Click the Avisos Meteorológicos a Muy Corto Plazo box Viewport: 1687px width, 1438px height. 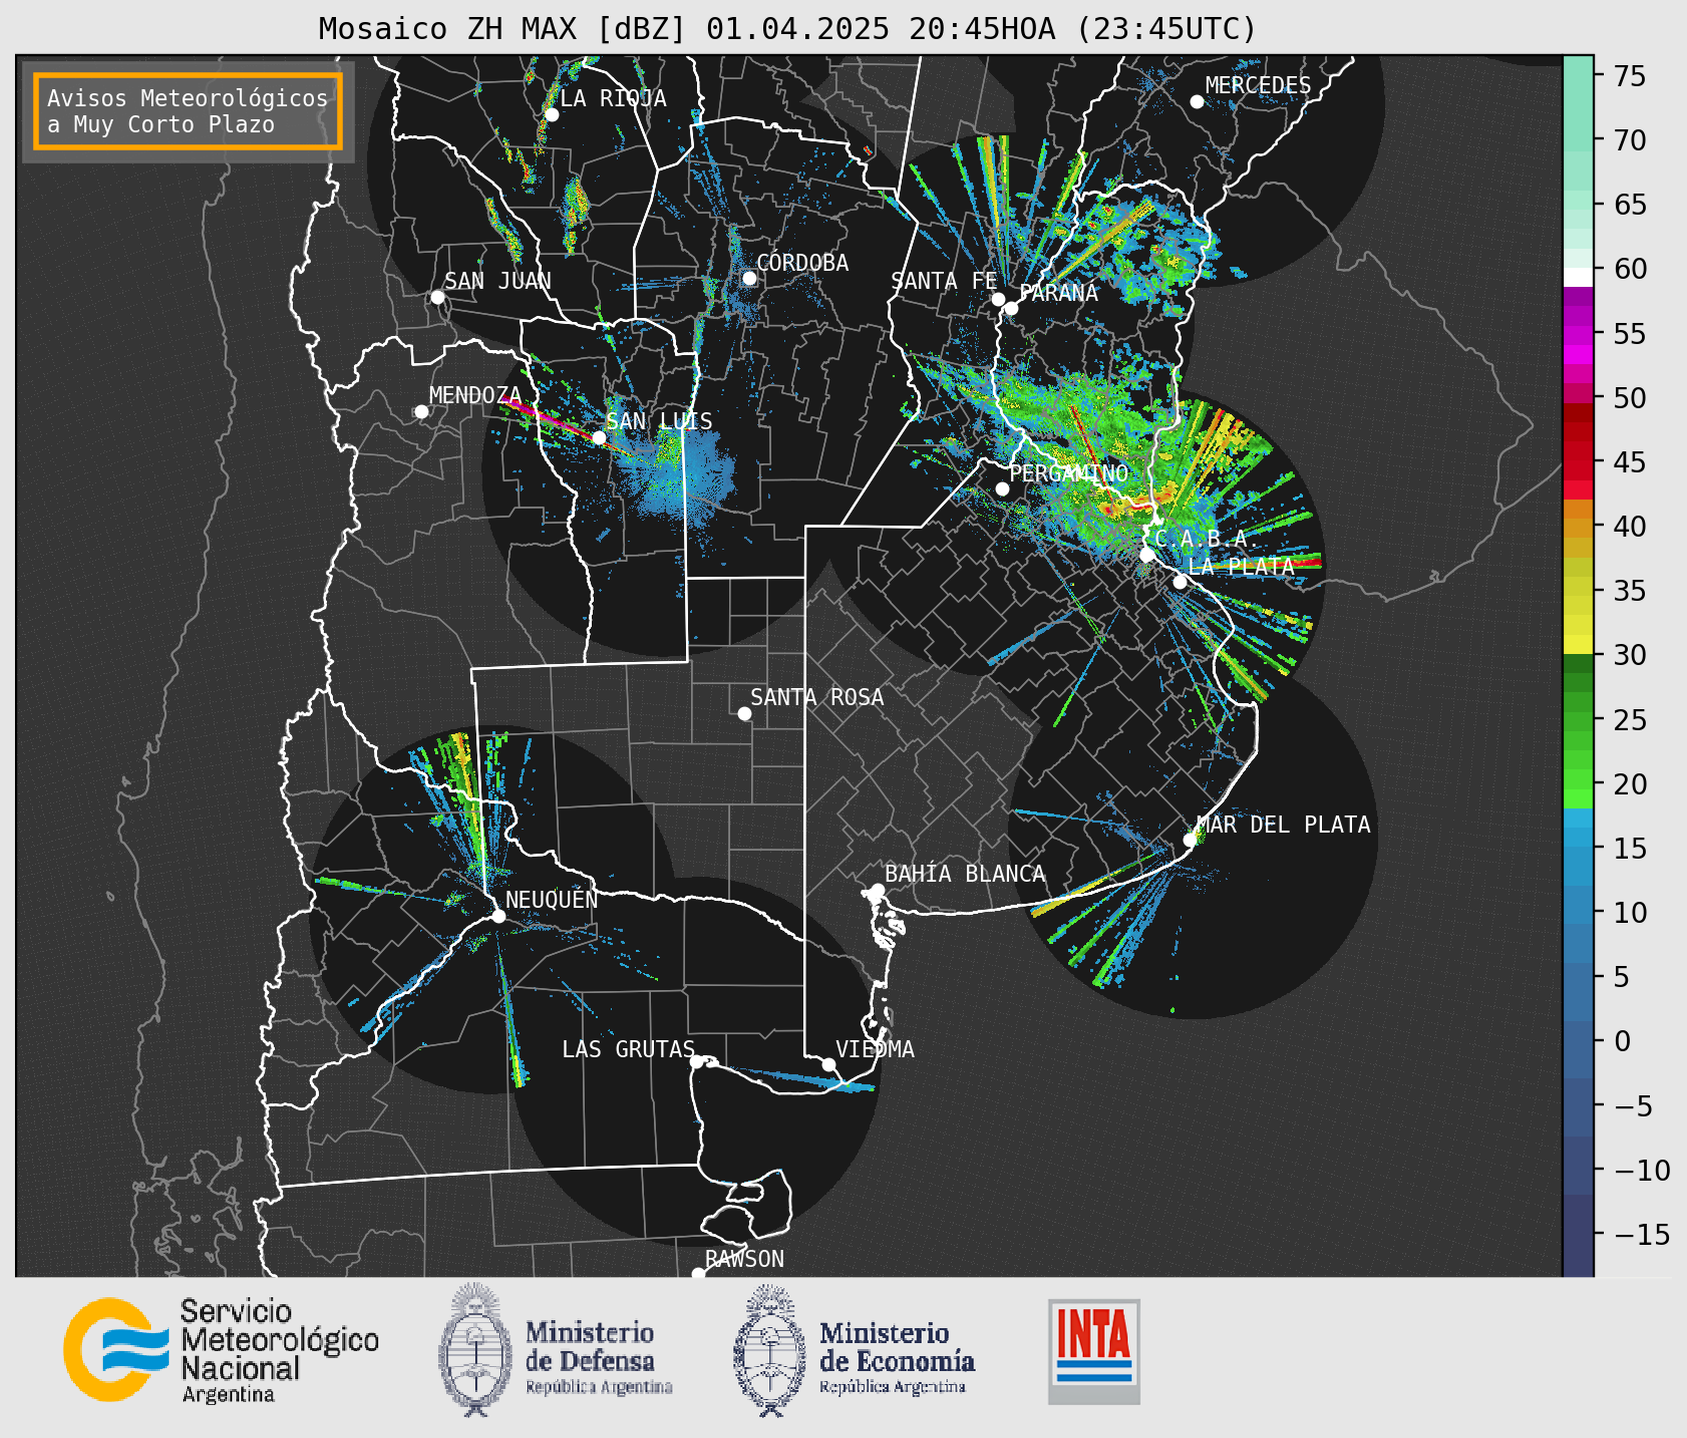[188, 111]
